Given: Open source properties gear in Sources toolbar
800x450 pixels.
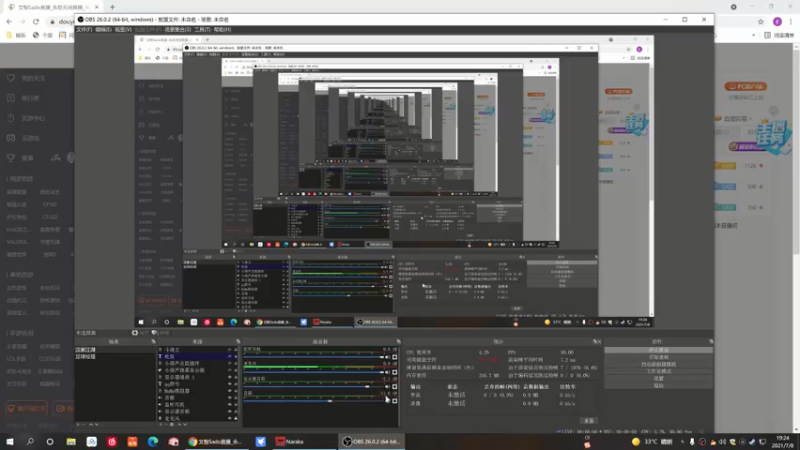Looking at the screenshot, I should pyautogui.click(x=172, y=424).
